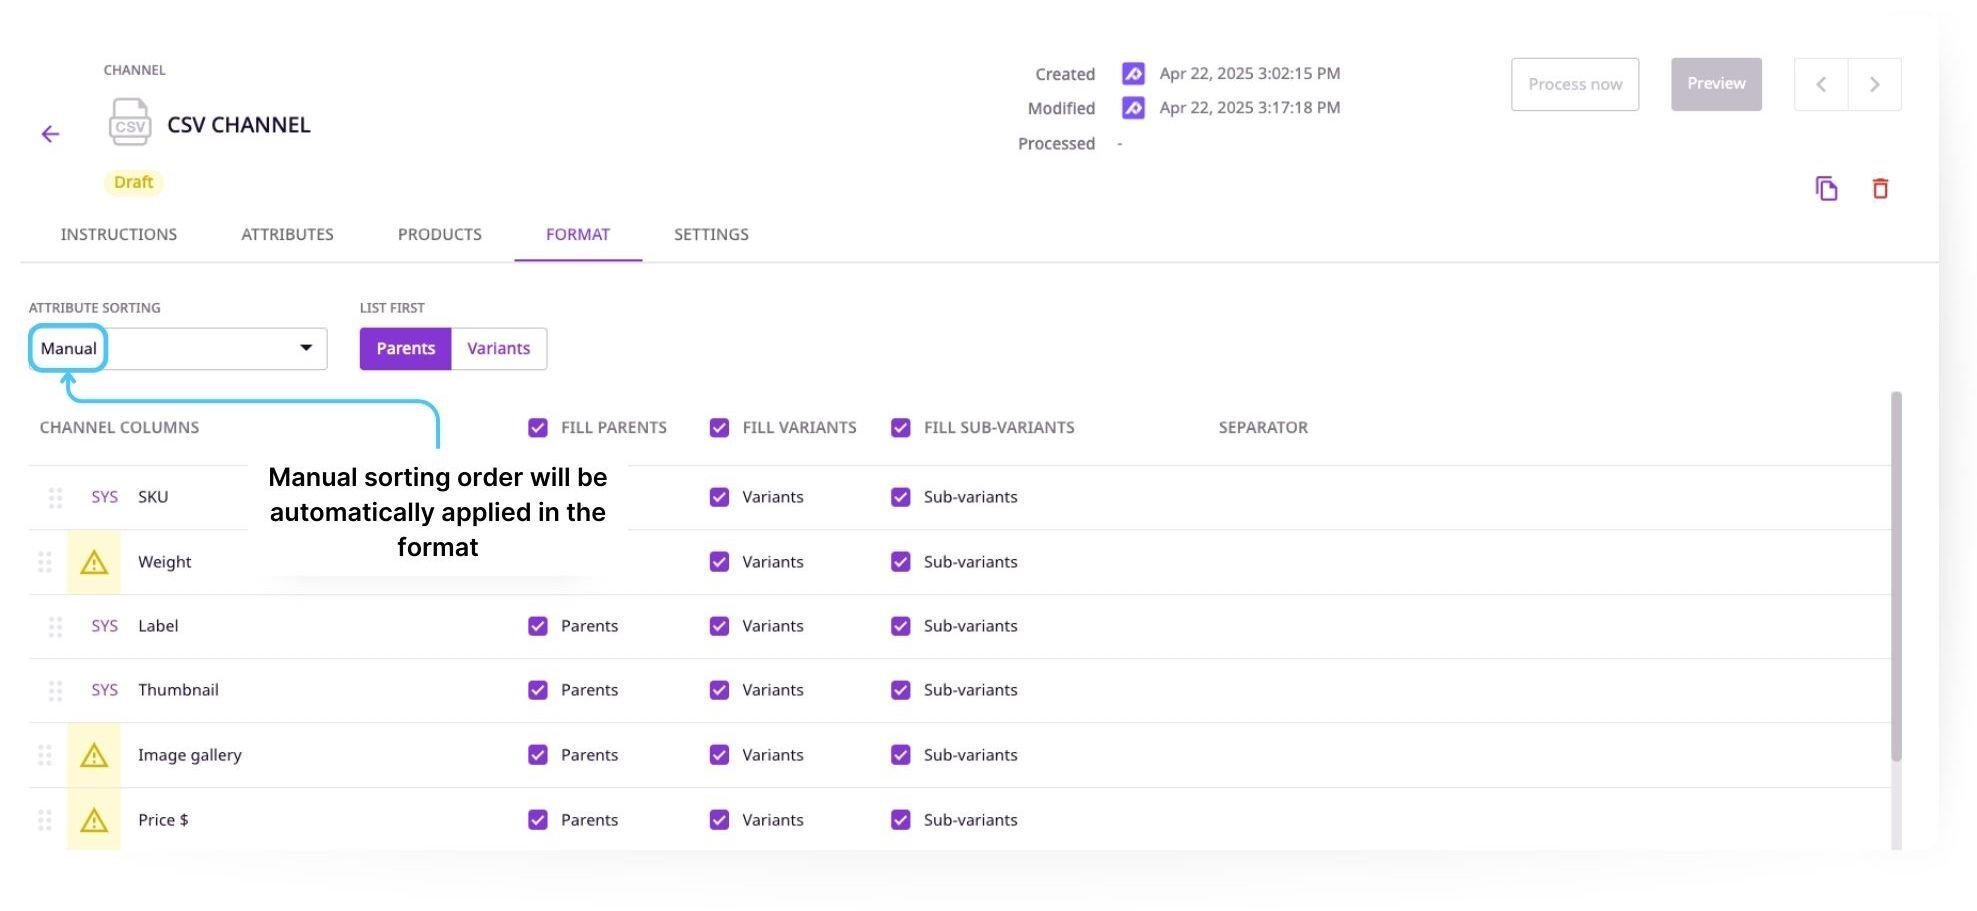Click warning icon on Weight row
The height and width of the screenshot is (911, 1977).
pyautogui.click(x=94, y=562)
